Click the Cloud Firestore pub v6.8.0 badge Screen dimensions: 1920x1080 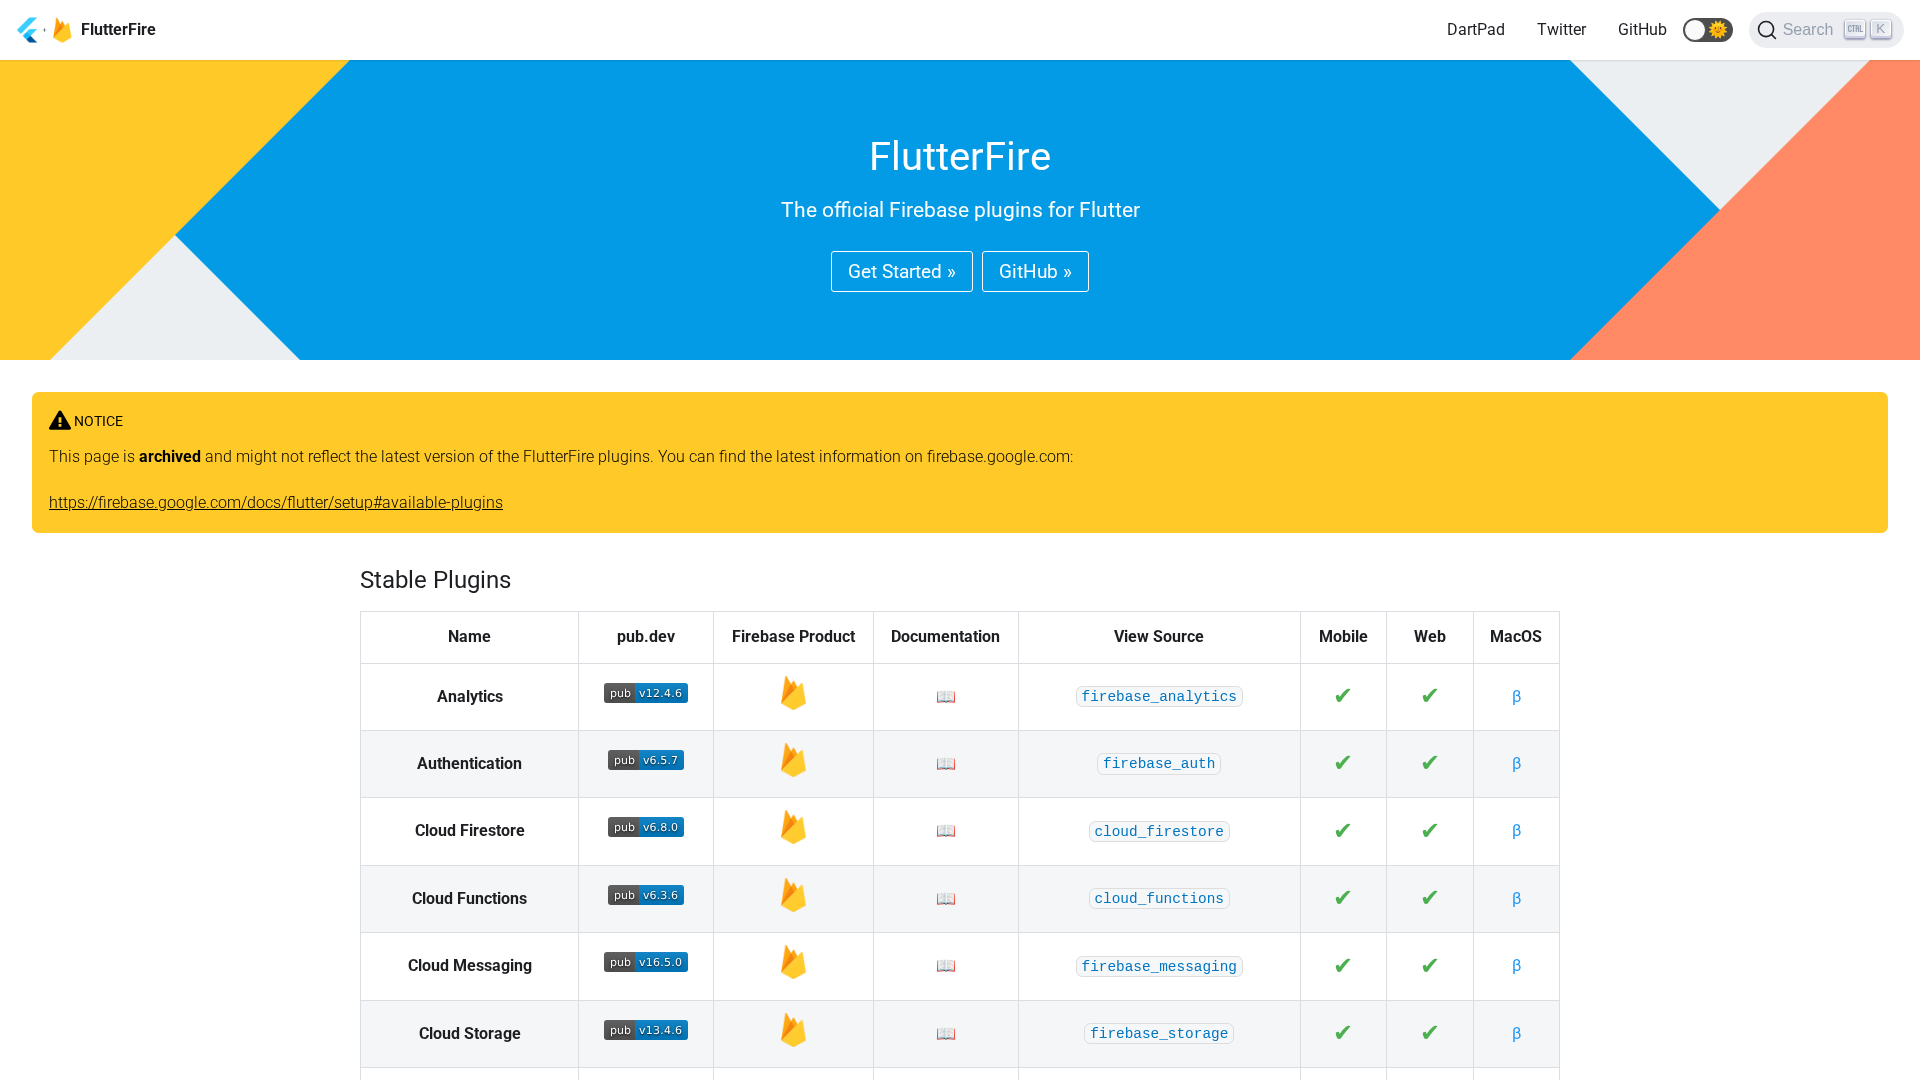pos(646,827)
